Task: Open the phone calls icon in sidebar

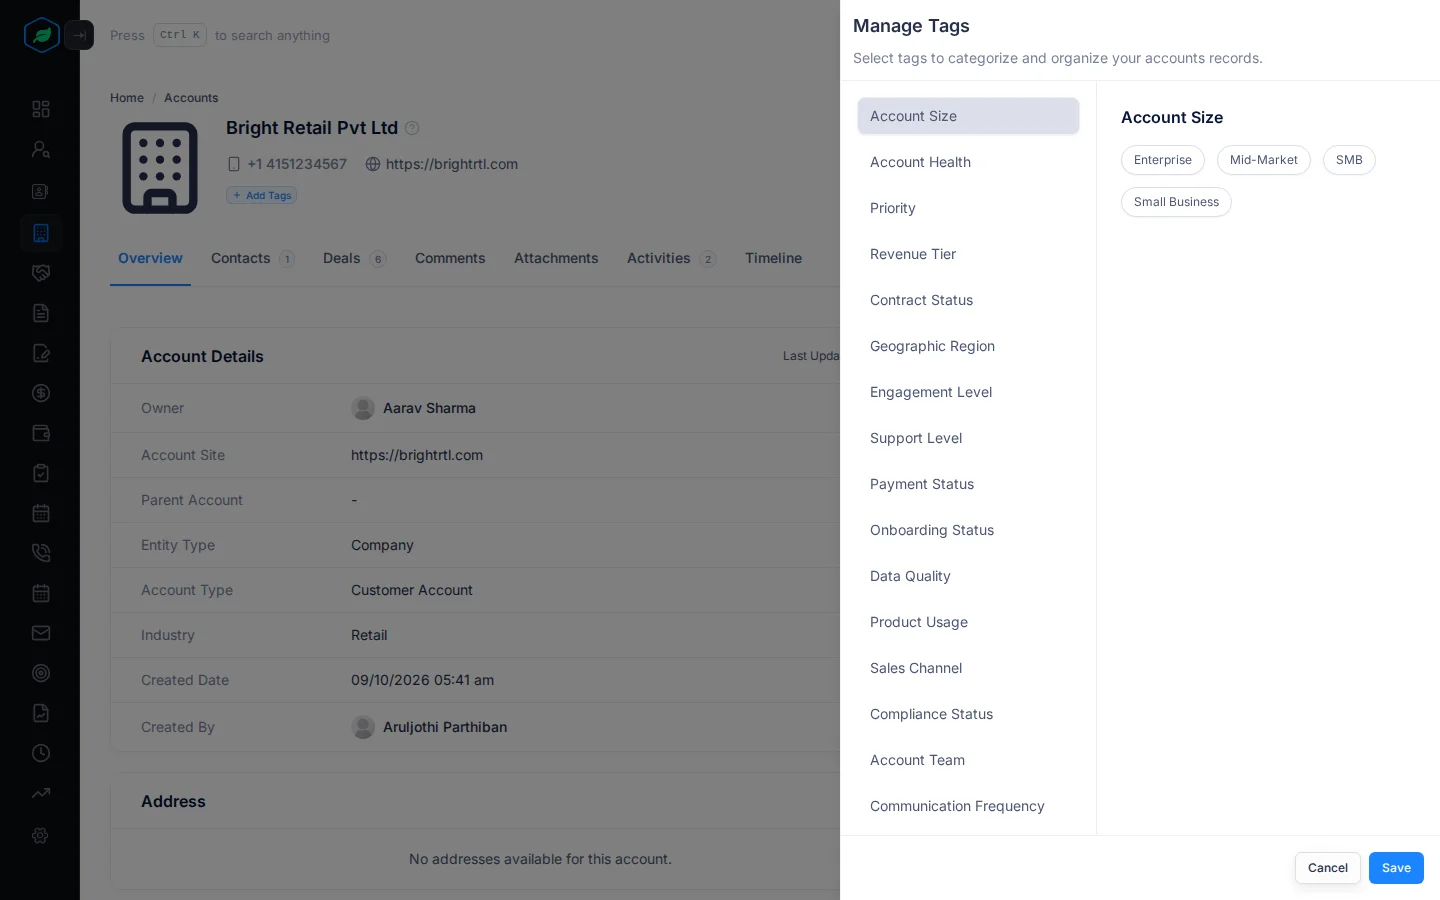Action: pos(41,553)
